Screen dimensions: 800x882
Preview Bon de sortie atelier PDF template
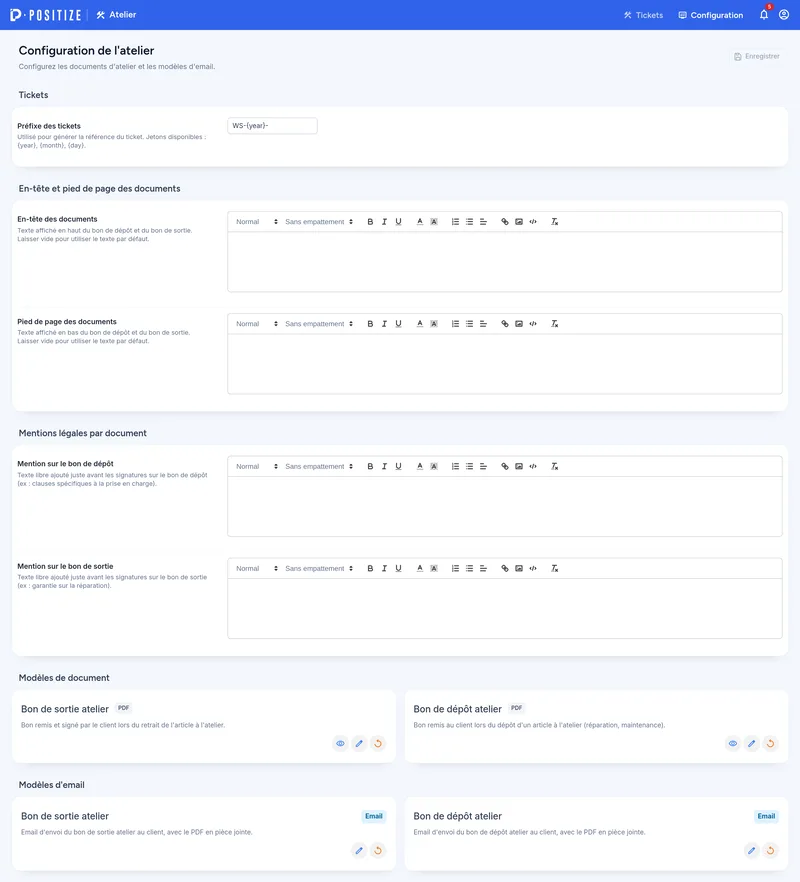pos(340,744)
